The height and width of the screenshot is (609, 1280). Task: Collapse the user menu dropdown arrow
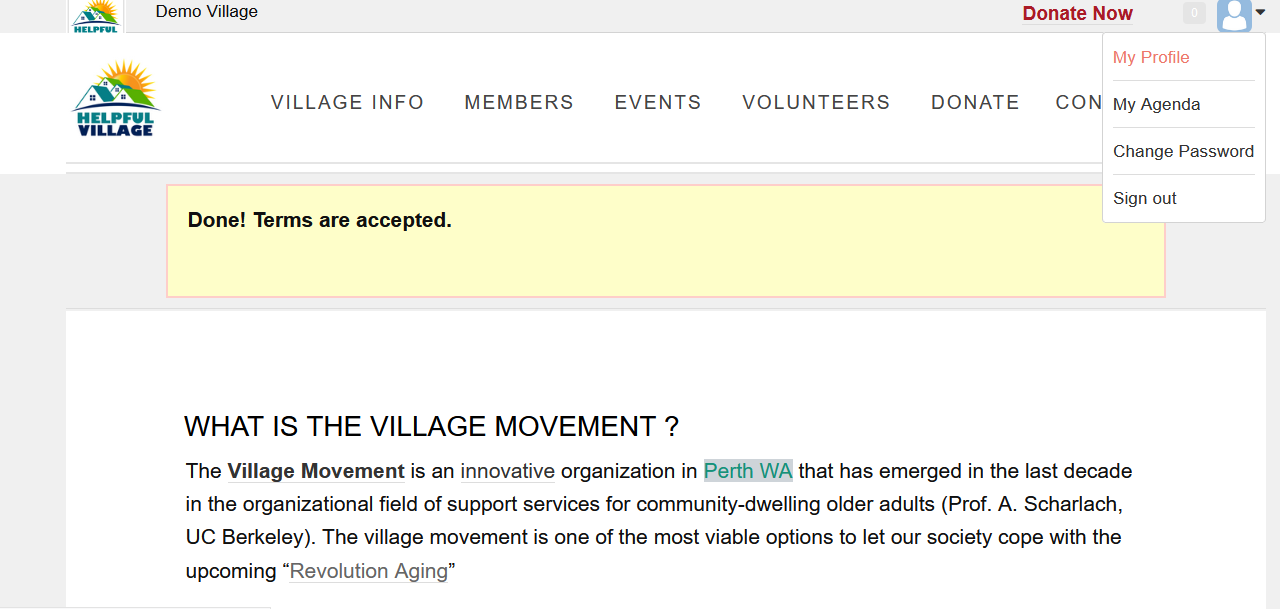(1261, 12)
